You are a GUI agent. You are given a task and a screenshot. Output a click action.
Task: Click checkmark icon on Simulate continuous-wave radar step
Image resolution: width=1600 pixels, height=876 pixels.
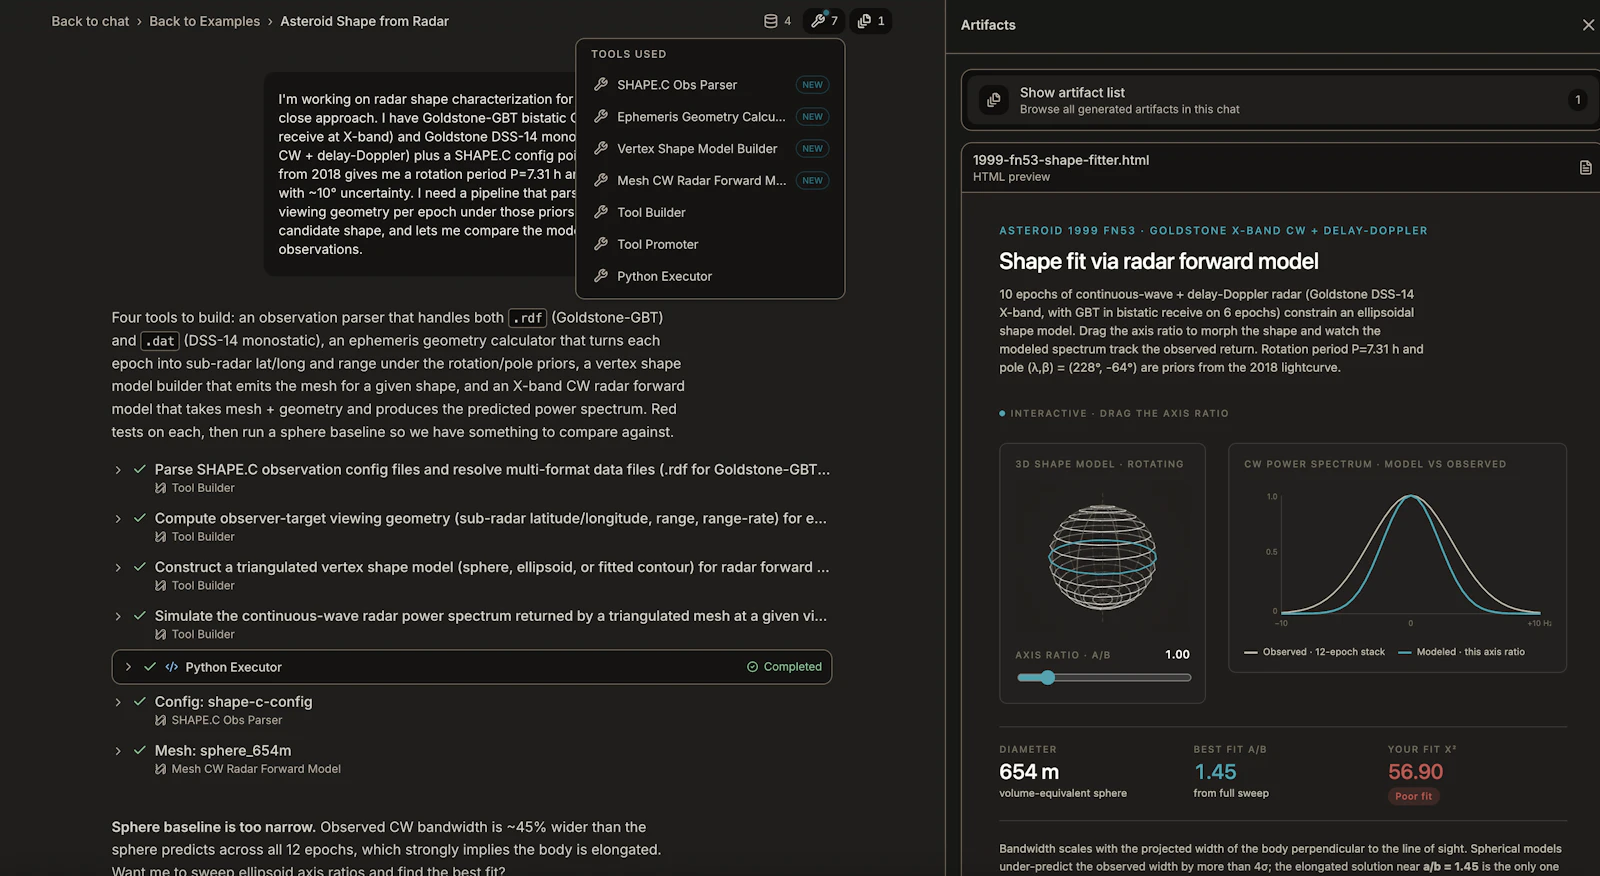pos(140,616)
